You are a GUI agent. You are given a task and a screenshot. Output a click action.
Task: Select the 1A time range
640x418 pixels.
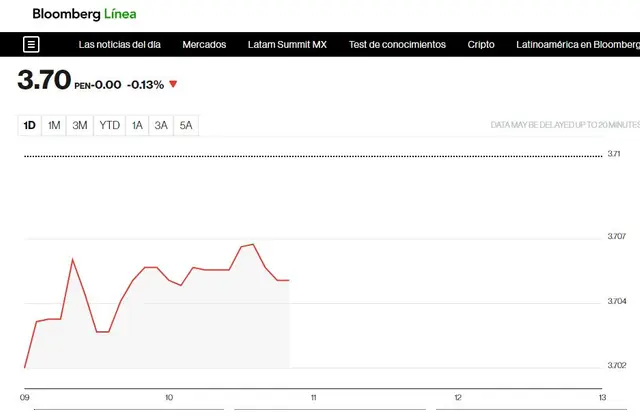137,125
